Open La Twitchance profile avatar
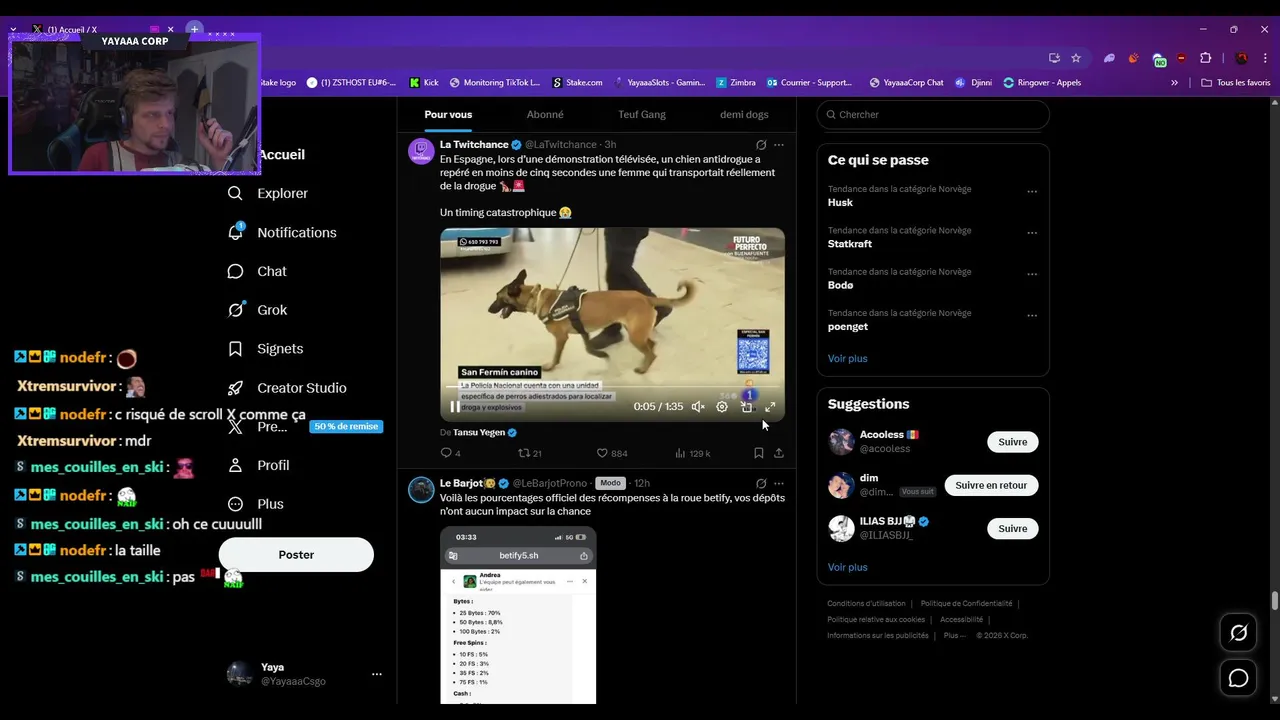This screenshot has width=1280, height=720. tap(421, 151)
